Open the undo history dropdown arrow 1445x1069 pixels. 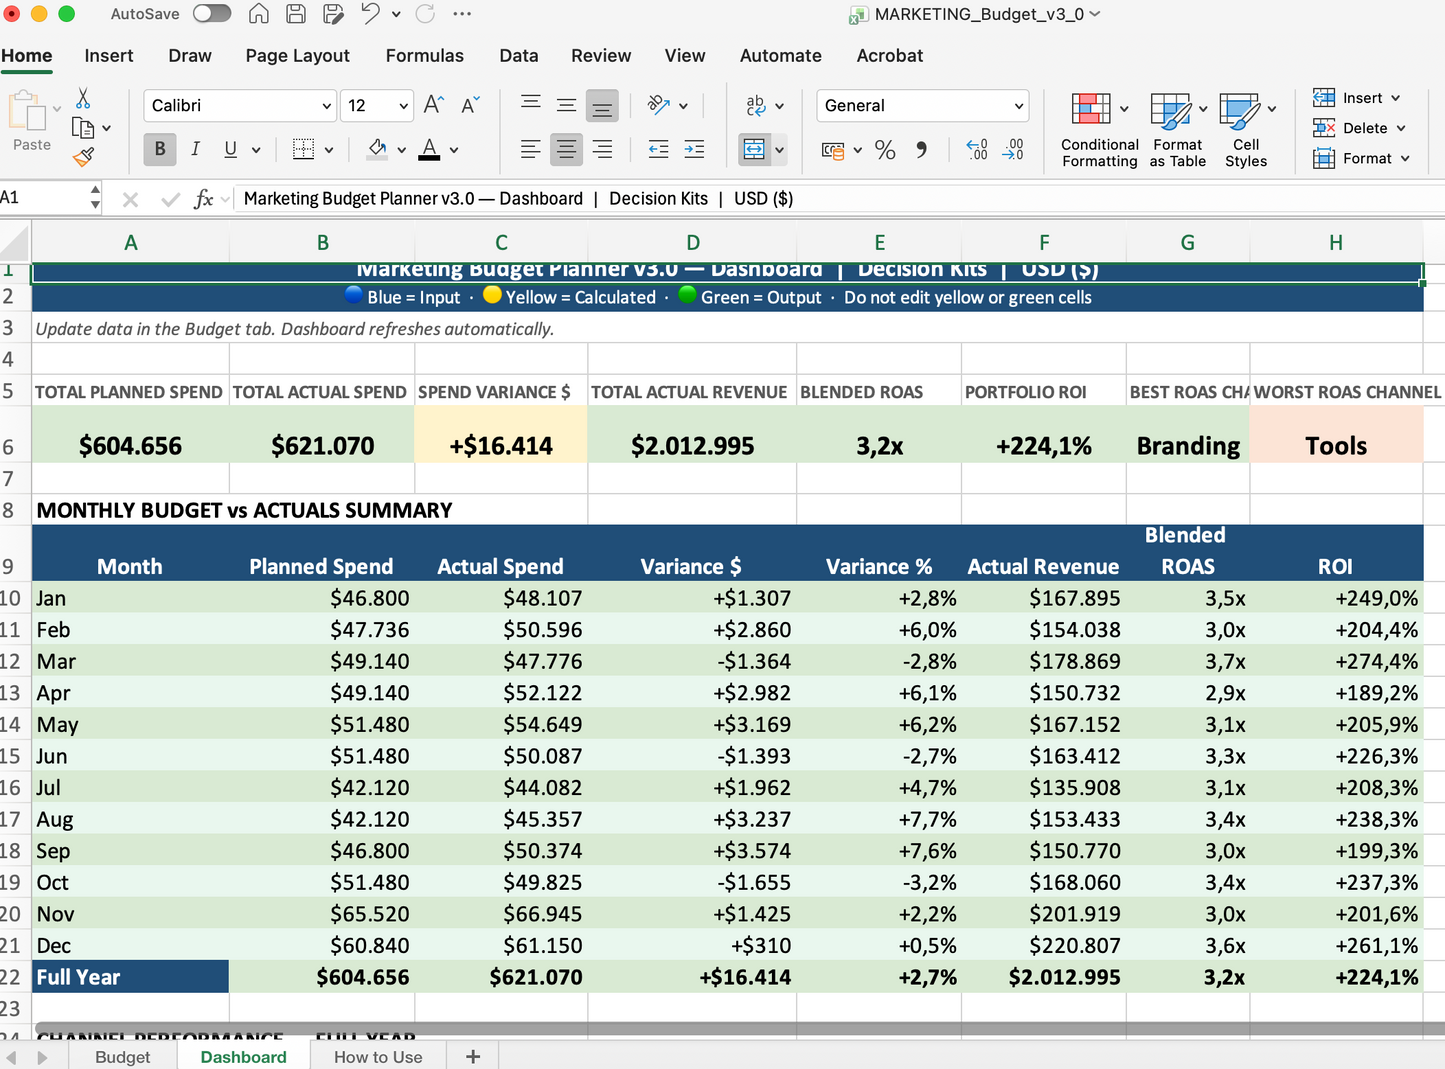coord(396,14)
